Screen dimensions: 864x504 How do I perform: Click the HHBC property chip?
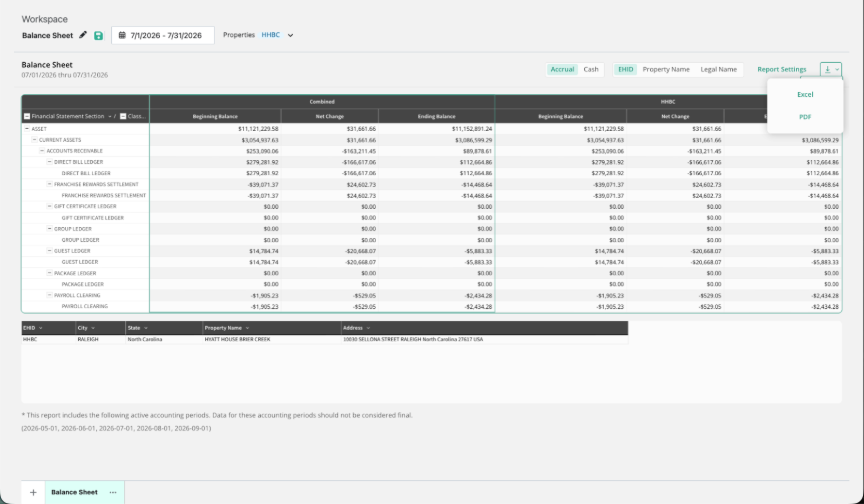click(271, 35)
